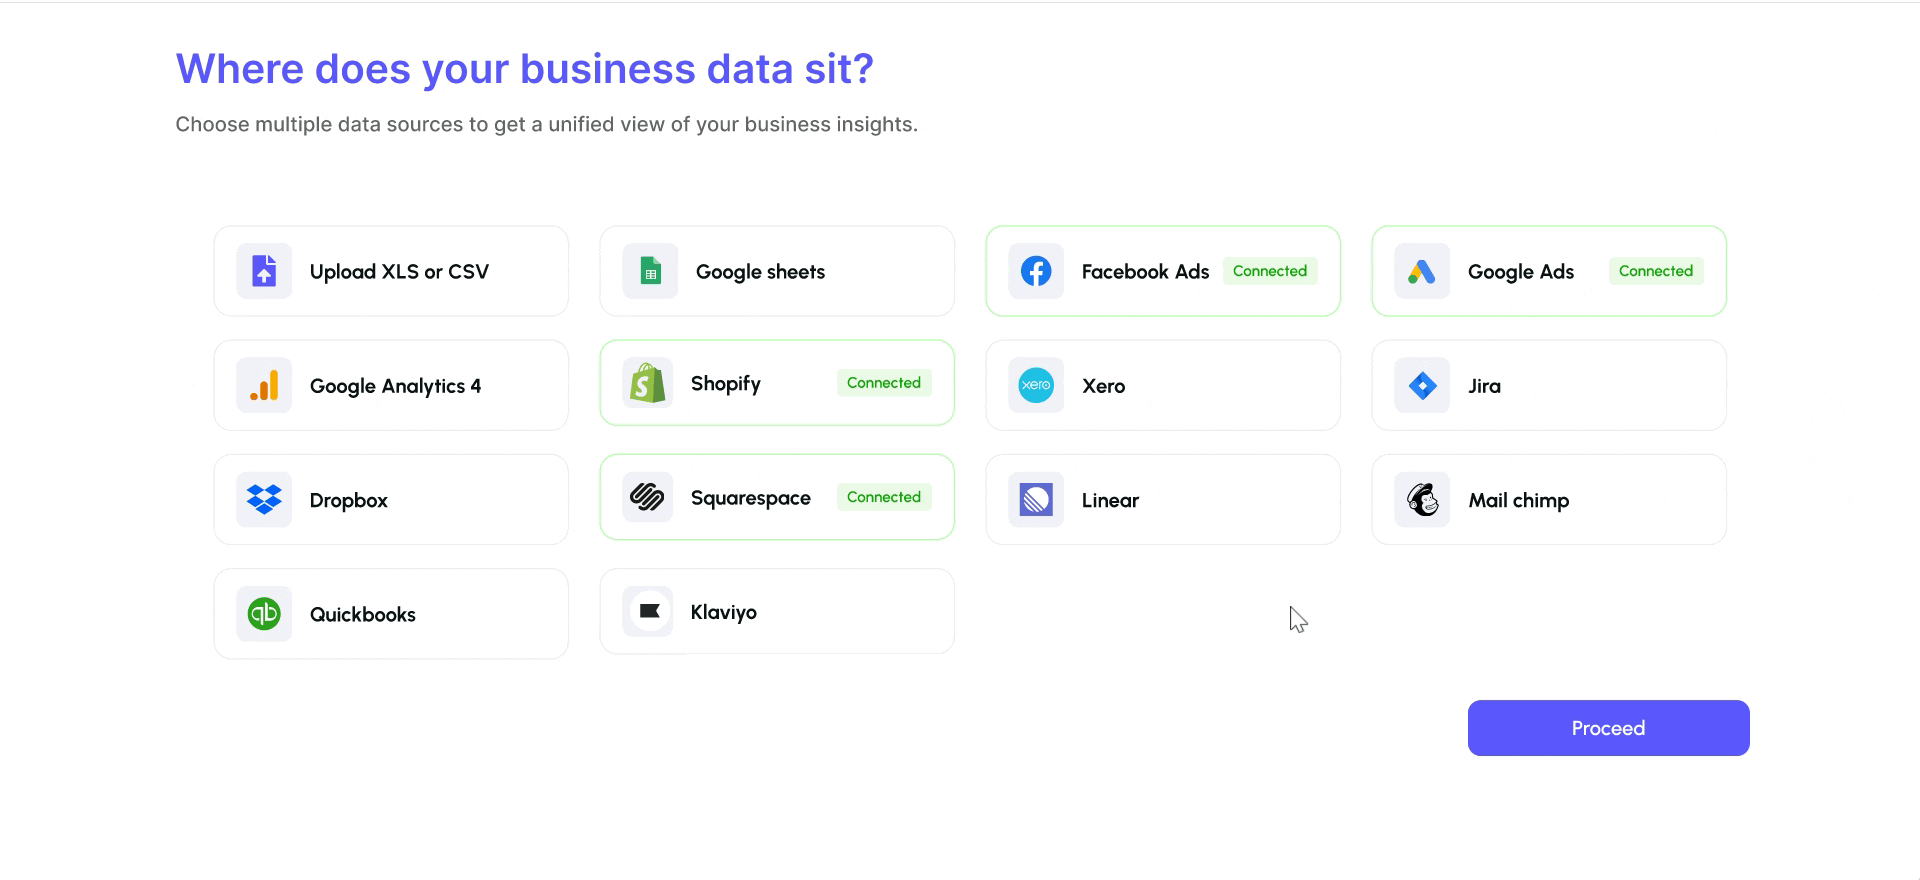Select the Quickbooks label text
This screenshot has height=880, width=1920.
363,615
